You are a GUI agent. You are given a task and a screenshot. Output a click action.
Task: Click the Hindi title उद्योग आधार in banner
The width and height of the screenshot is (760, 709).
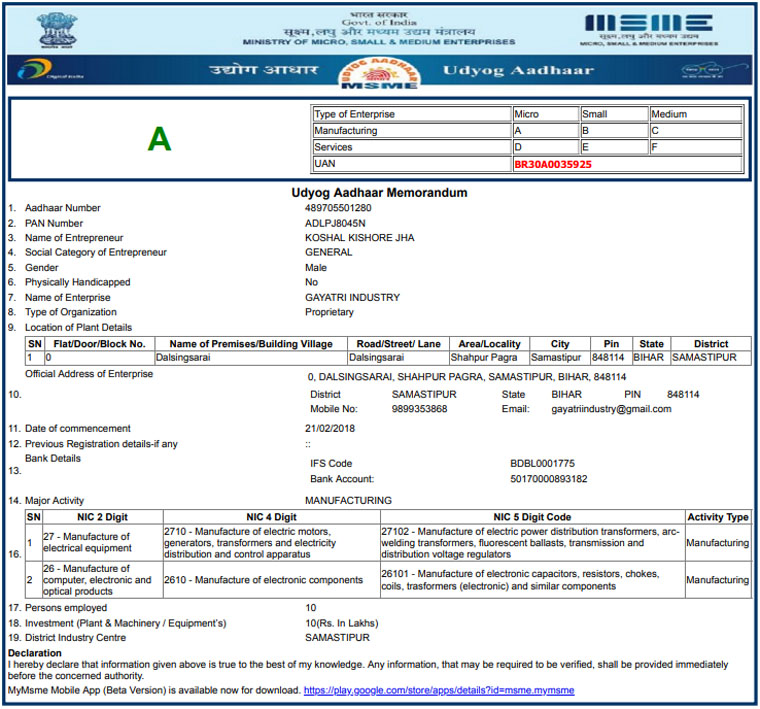click(x=264, y=71)
